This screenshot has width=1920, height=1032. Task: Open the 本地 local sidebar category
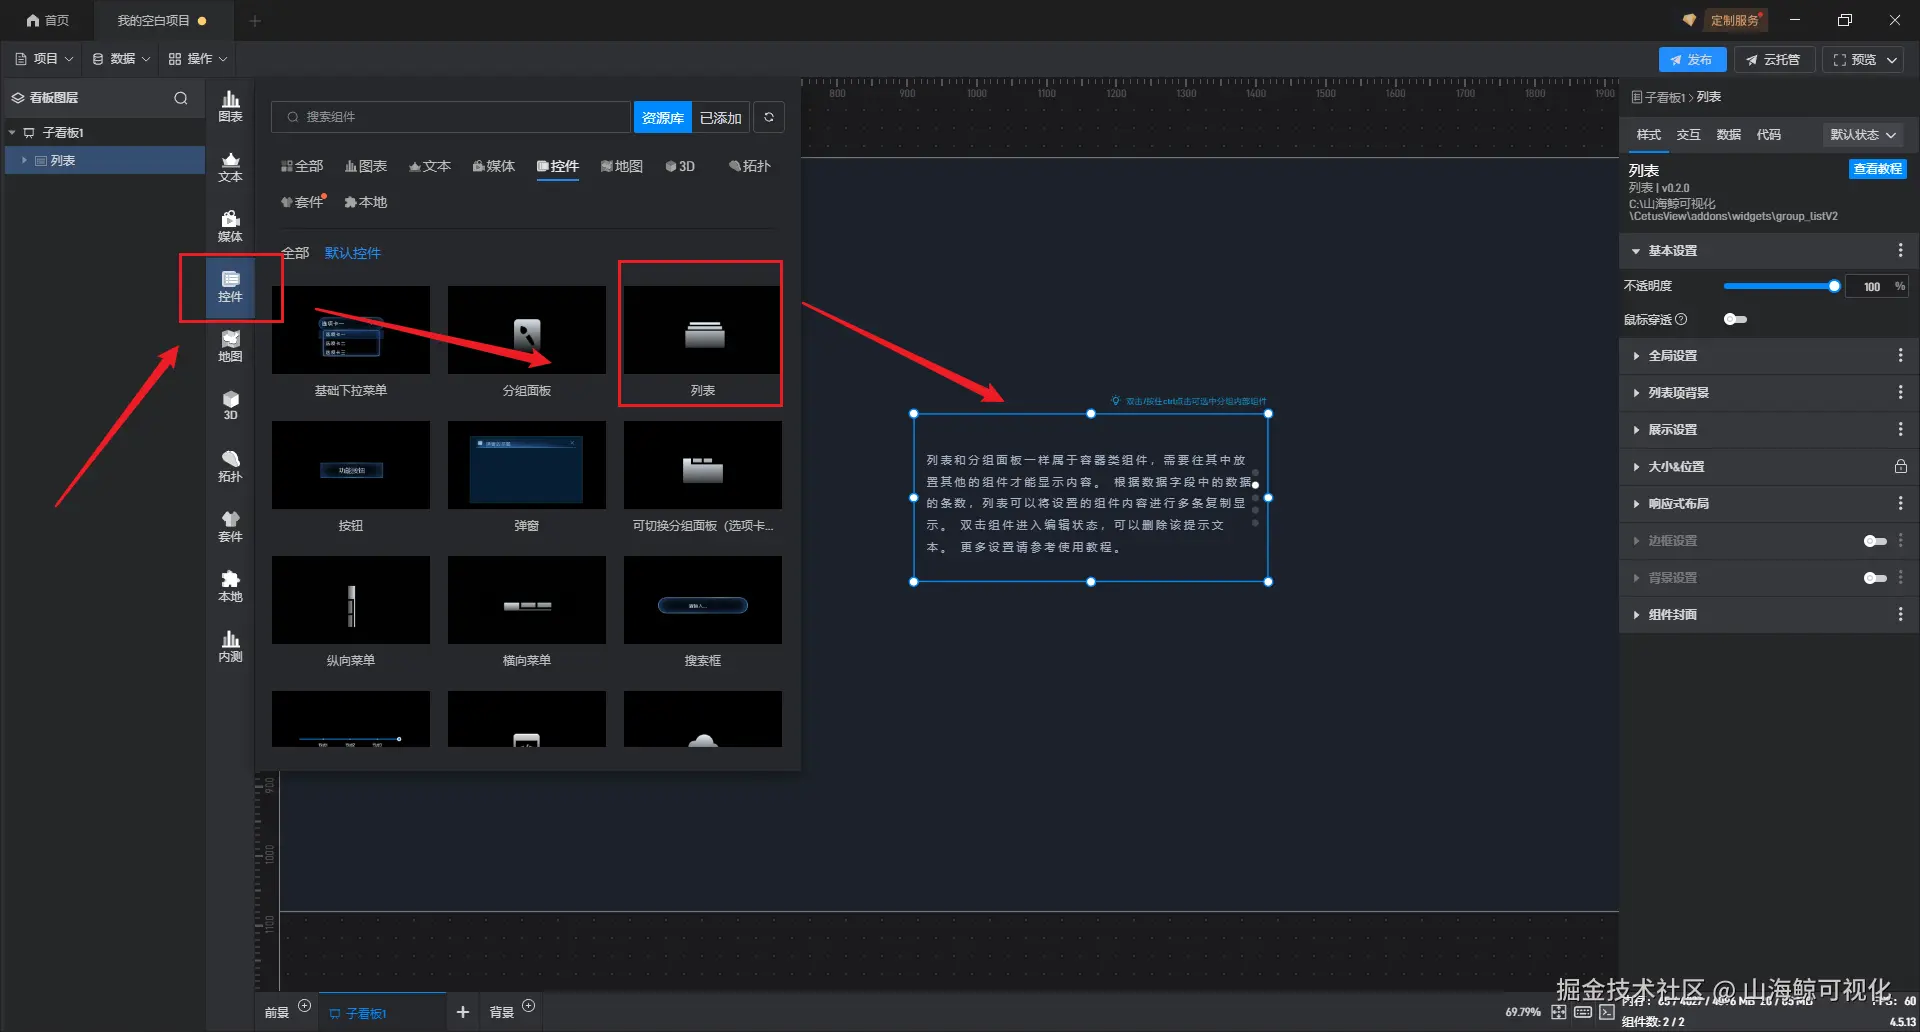[230, 587]
